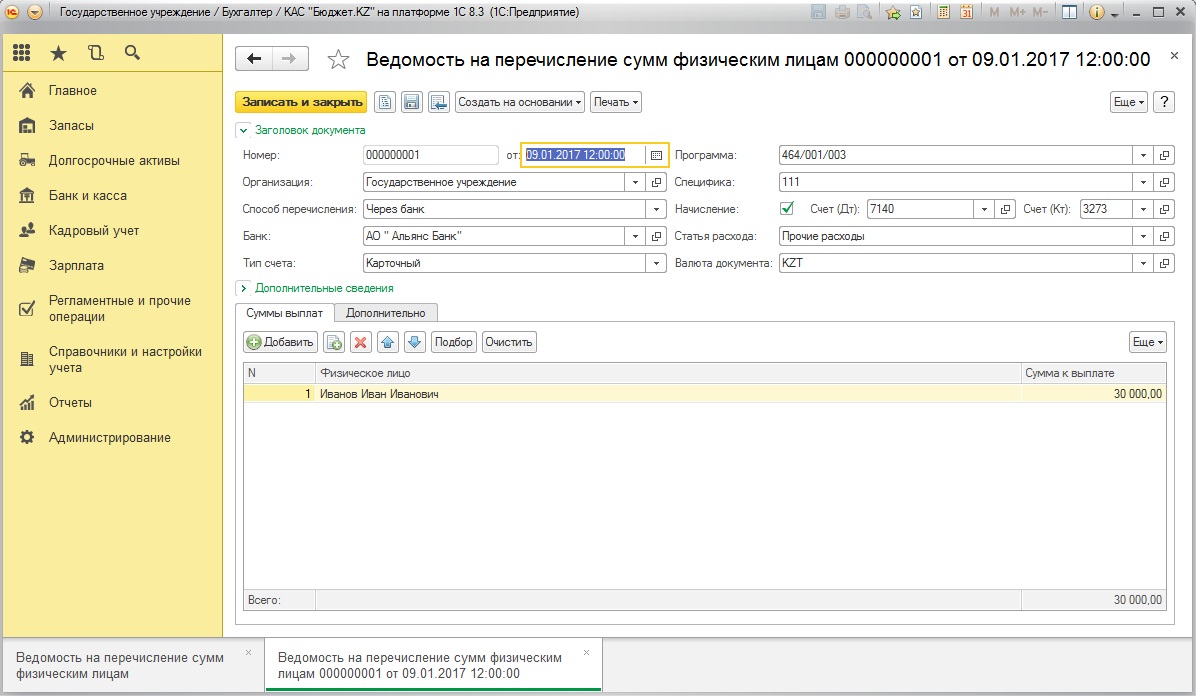Toggle window panel layout icon
The height and width of the screenshot is (696, 1196).
(1069, 12)
